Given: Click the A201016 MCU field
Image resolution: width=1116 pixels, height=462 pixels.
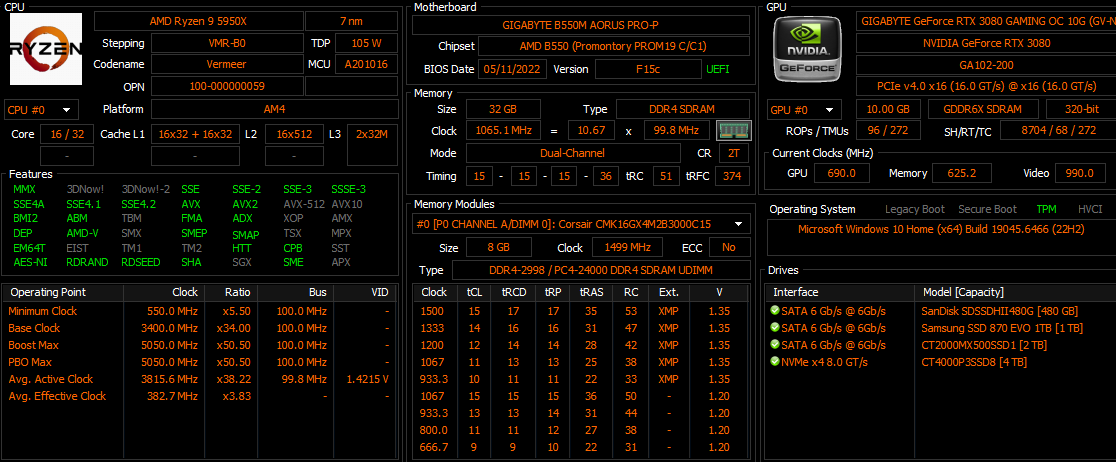Looking at the screenshot, I should (367, 64).
